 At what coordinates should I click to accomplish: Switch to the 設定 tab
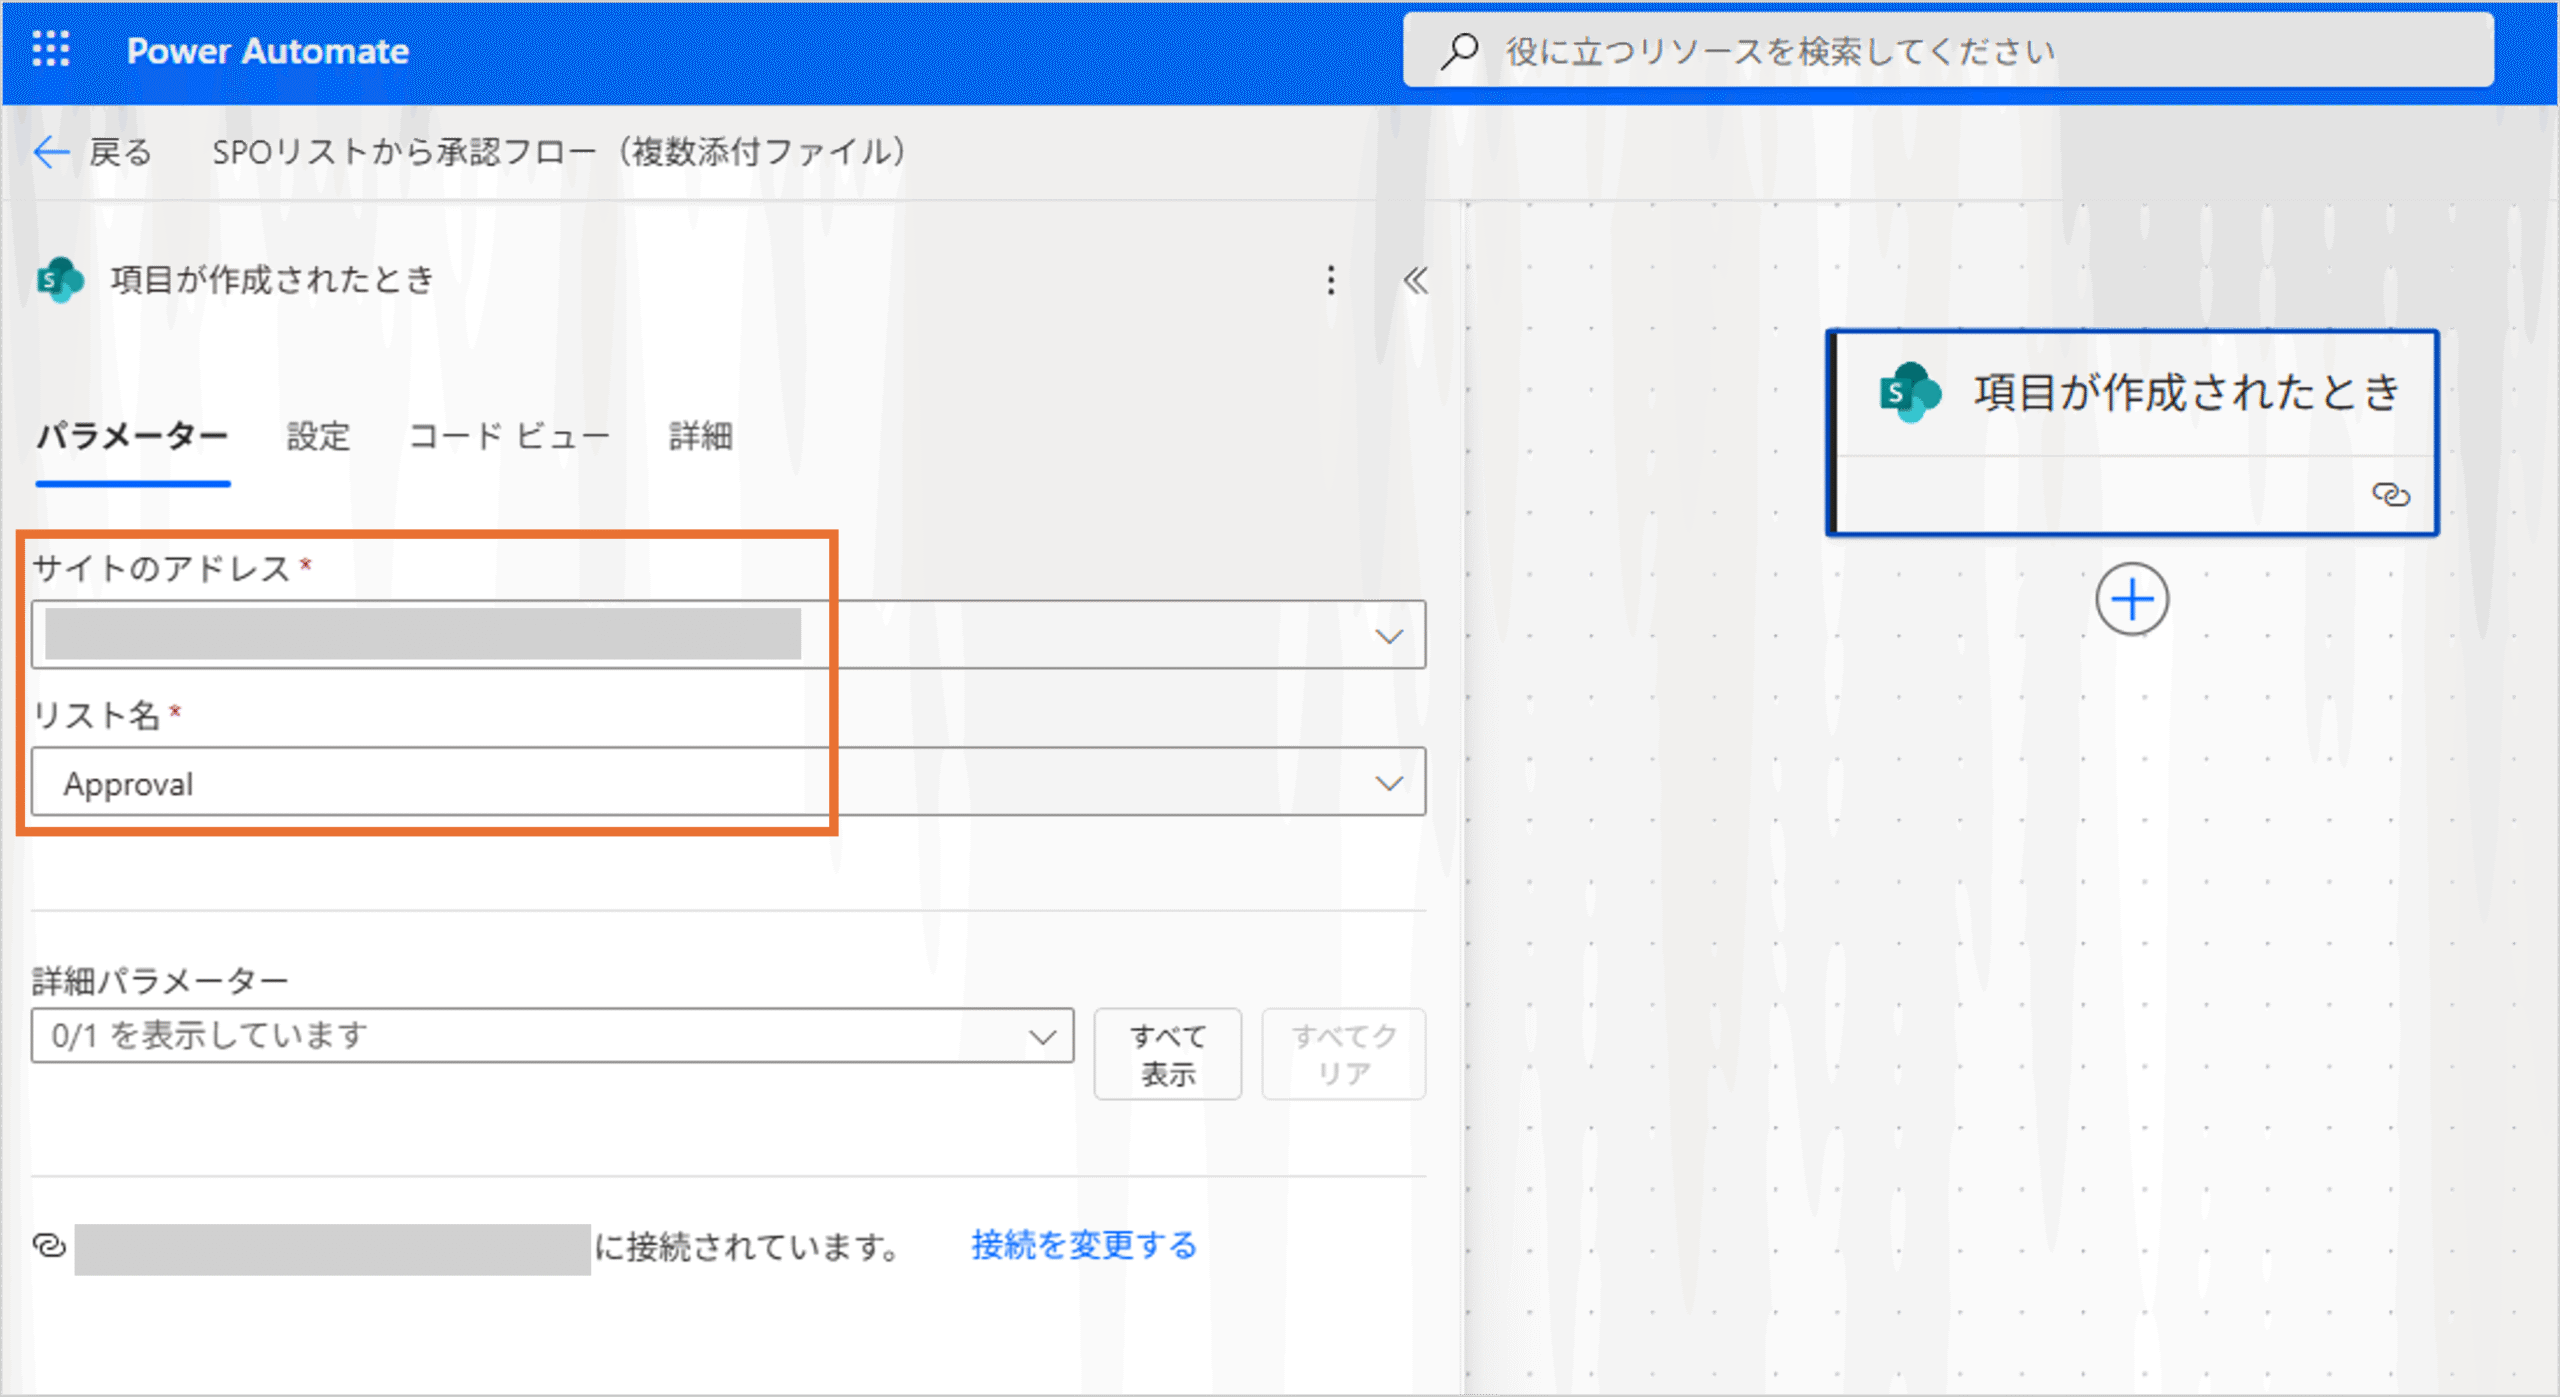point(318,436)
